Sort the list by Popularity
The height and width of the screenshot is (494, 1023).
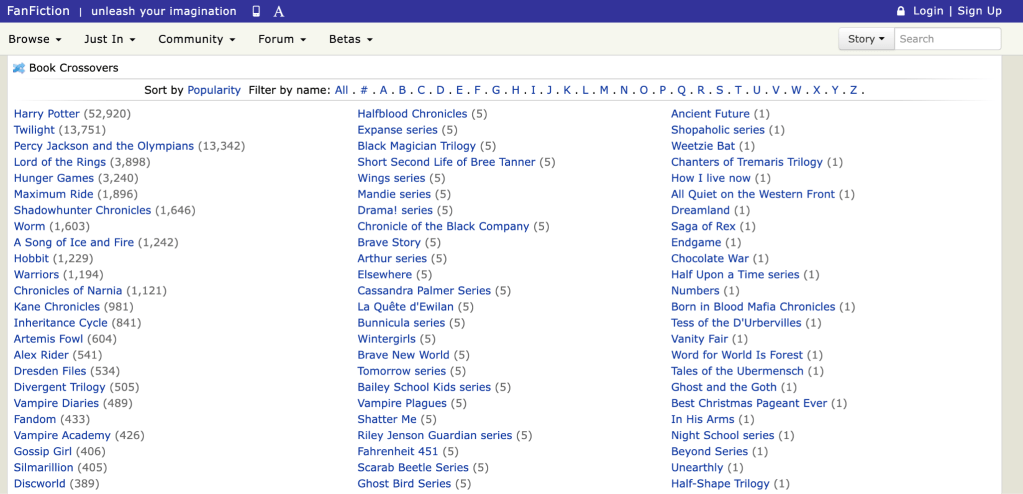(214, 90)
